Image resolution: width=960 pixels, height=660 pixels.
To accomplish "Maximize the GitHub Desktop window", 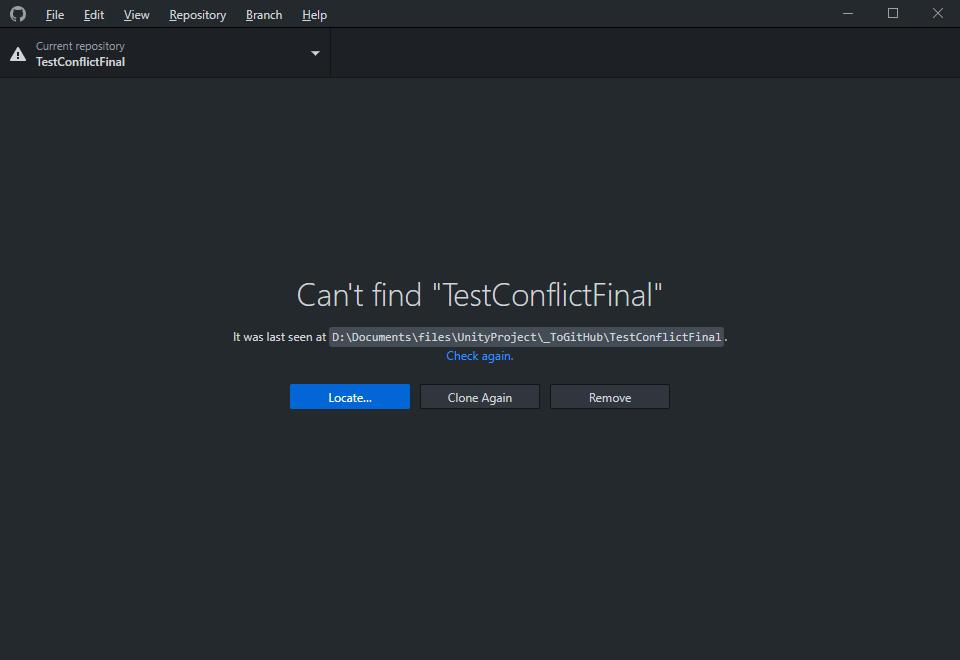I will click(893, 13).
